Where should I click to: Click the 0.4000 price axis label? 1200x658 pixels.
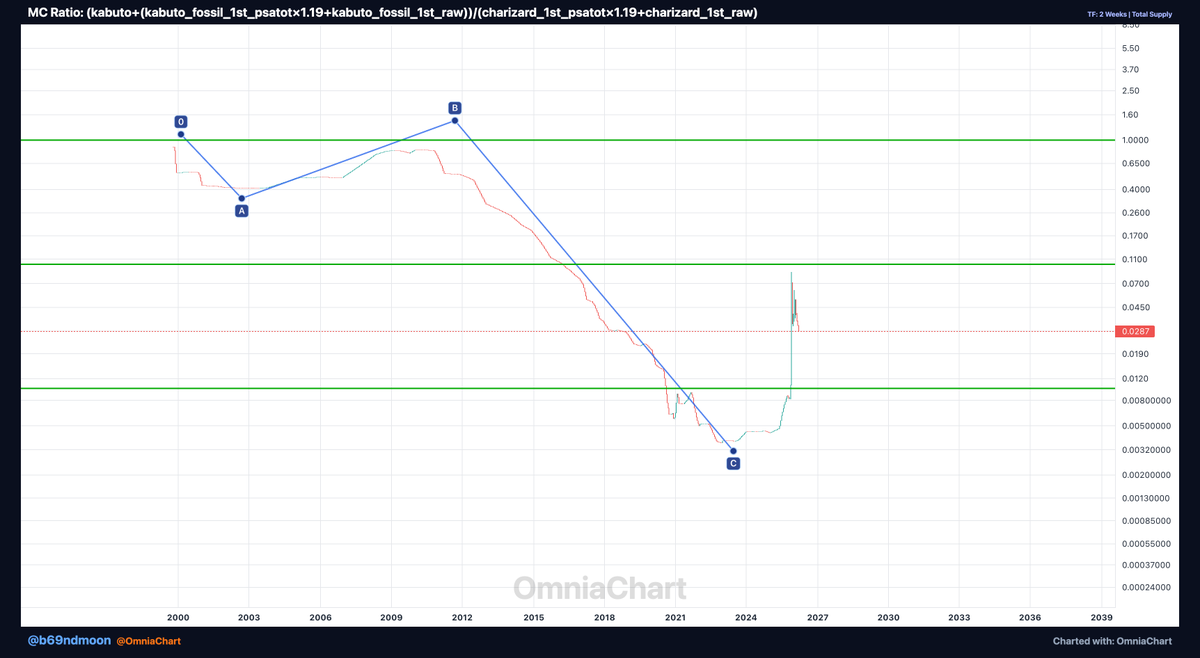(1137, 190)
